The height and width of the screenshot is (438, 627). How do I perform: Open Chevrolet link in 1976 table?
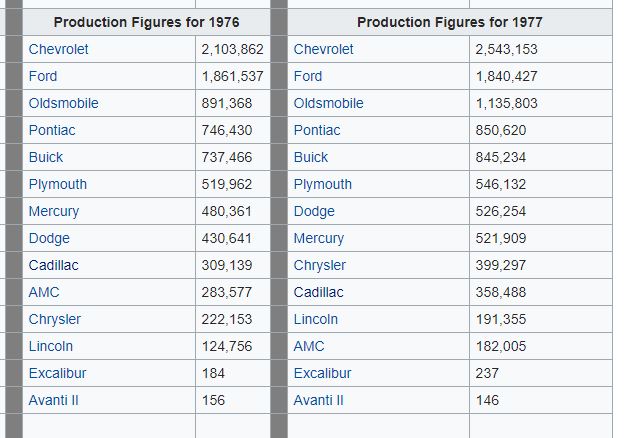pyautogui.click(x=58, y=49)
